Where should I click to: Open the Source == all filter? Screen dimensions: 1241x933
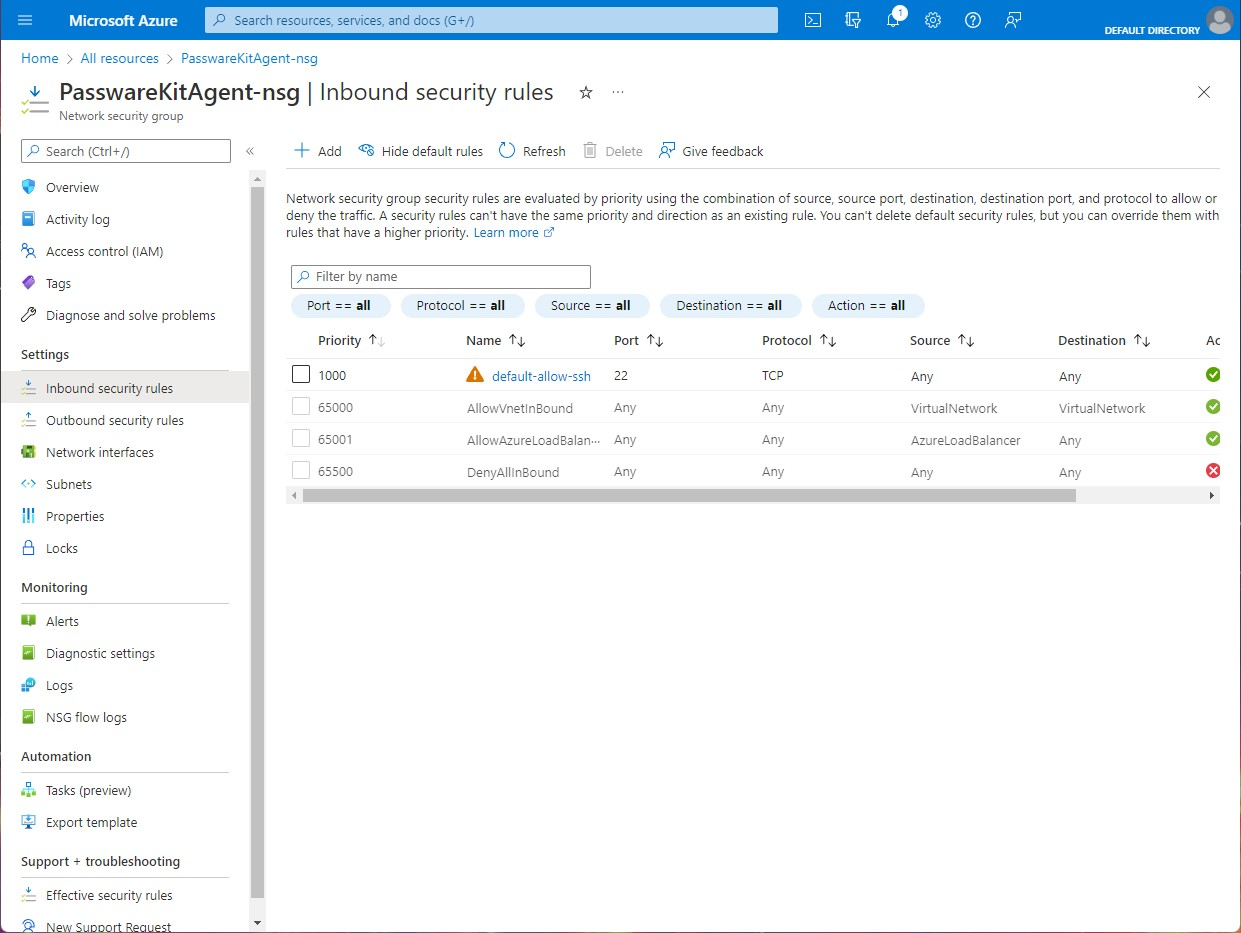pyautogui.click(x=592, y=306)
